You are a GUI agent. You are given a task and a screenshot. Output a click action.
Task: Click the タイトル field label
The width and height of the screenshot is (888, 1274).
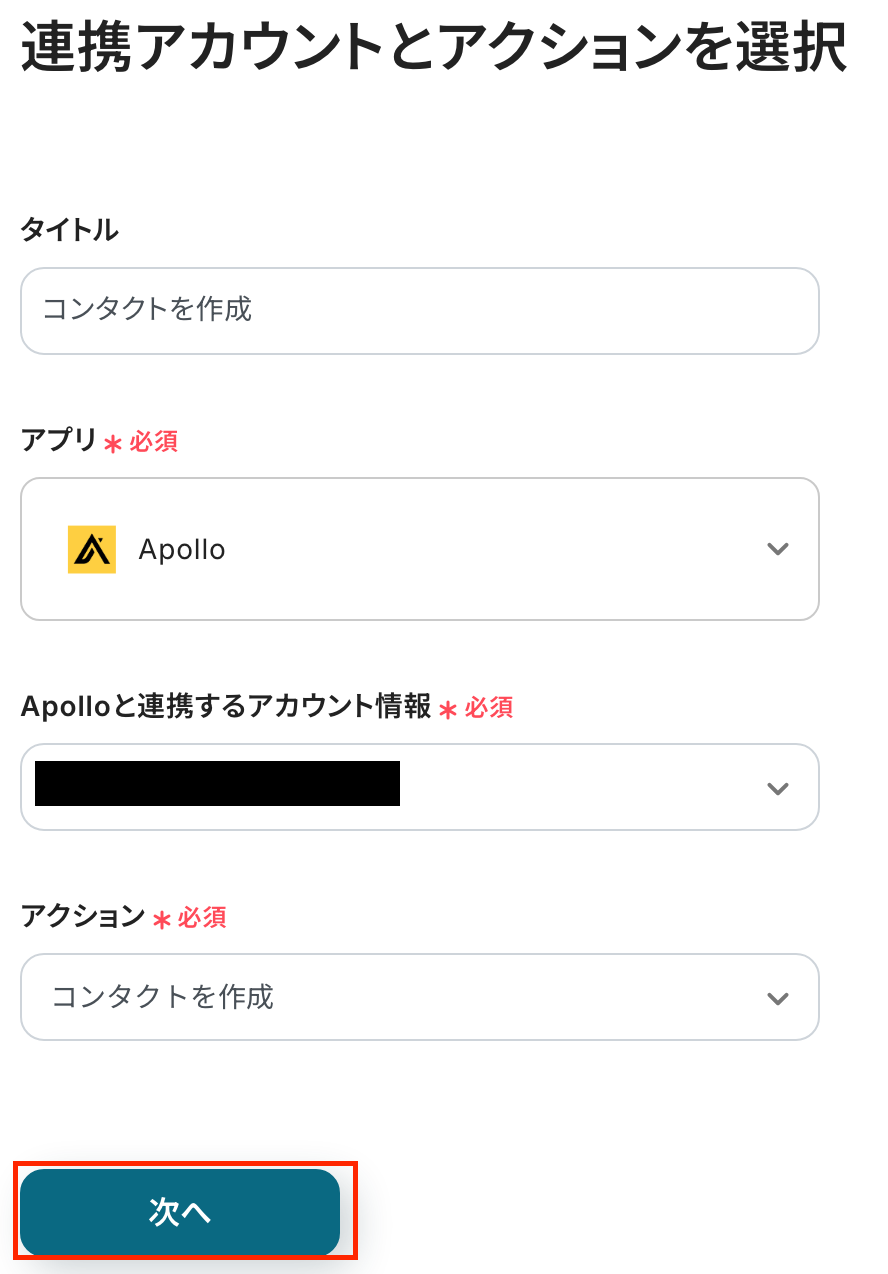tap(69, 230)
